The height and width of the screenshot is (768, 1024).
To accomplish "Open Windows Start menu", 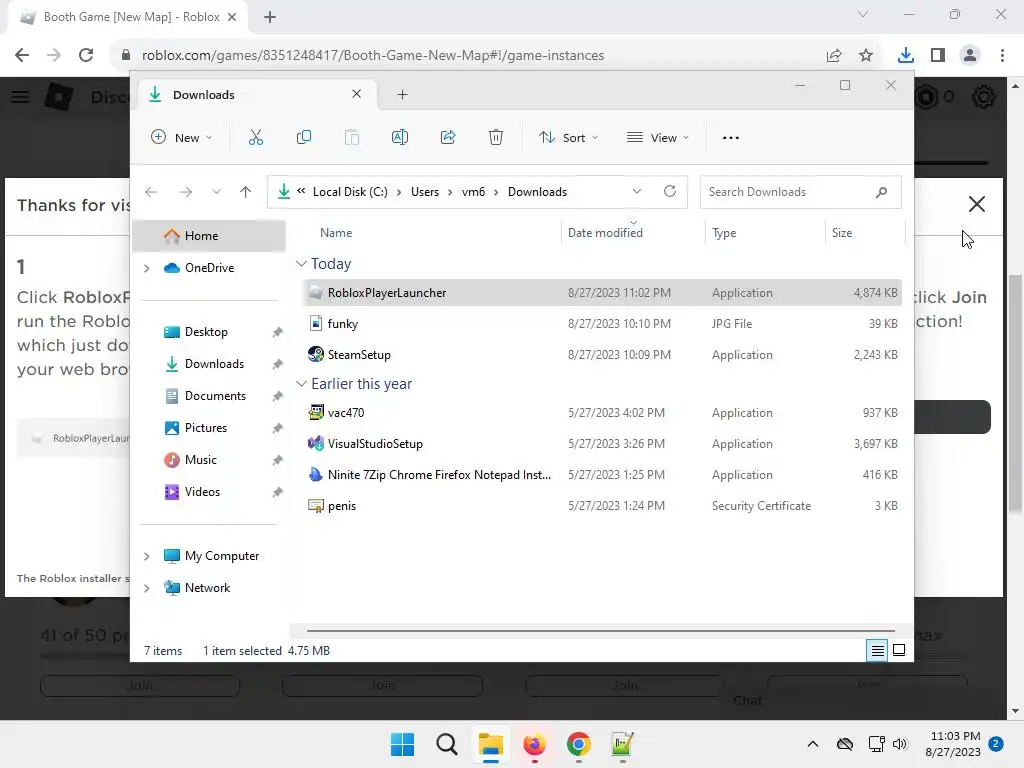I will point(402,744).
